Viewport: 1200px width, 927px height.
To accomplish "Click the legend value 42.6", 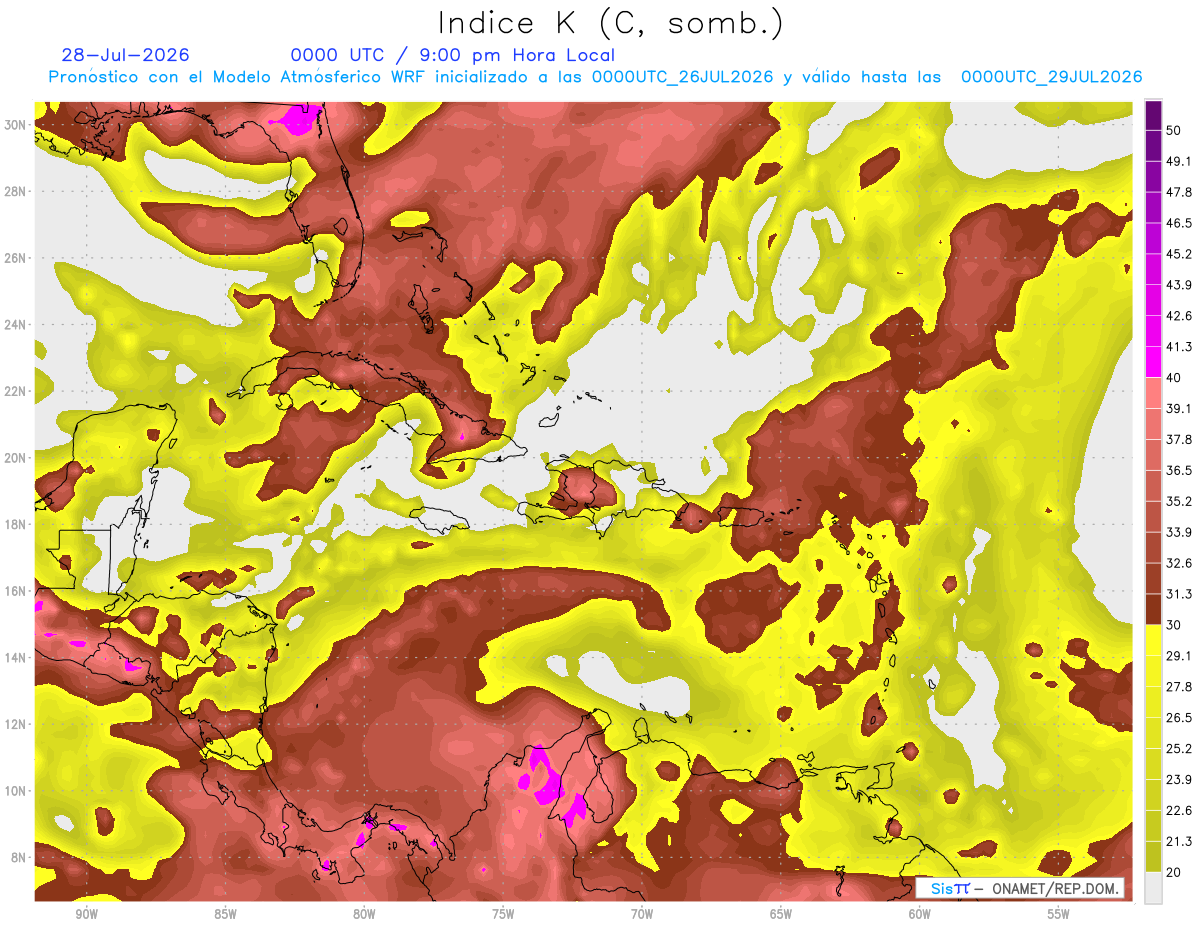I will [x=1179, y=316].
